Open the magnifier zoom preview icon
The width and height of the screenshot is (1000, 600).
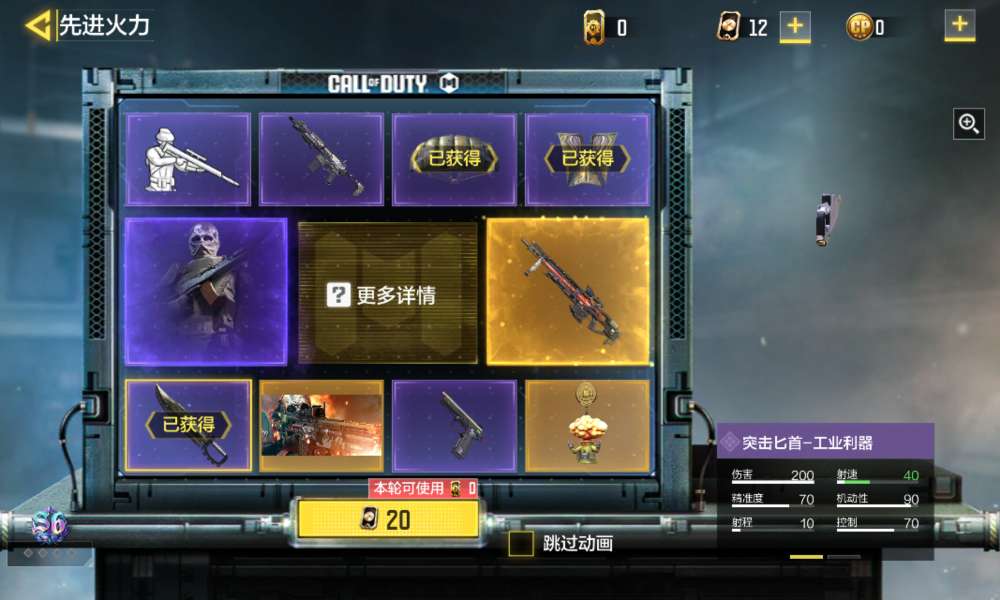(x=969, y=124)
